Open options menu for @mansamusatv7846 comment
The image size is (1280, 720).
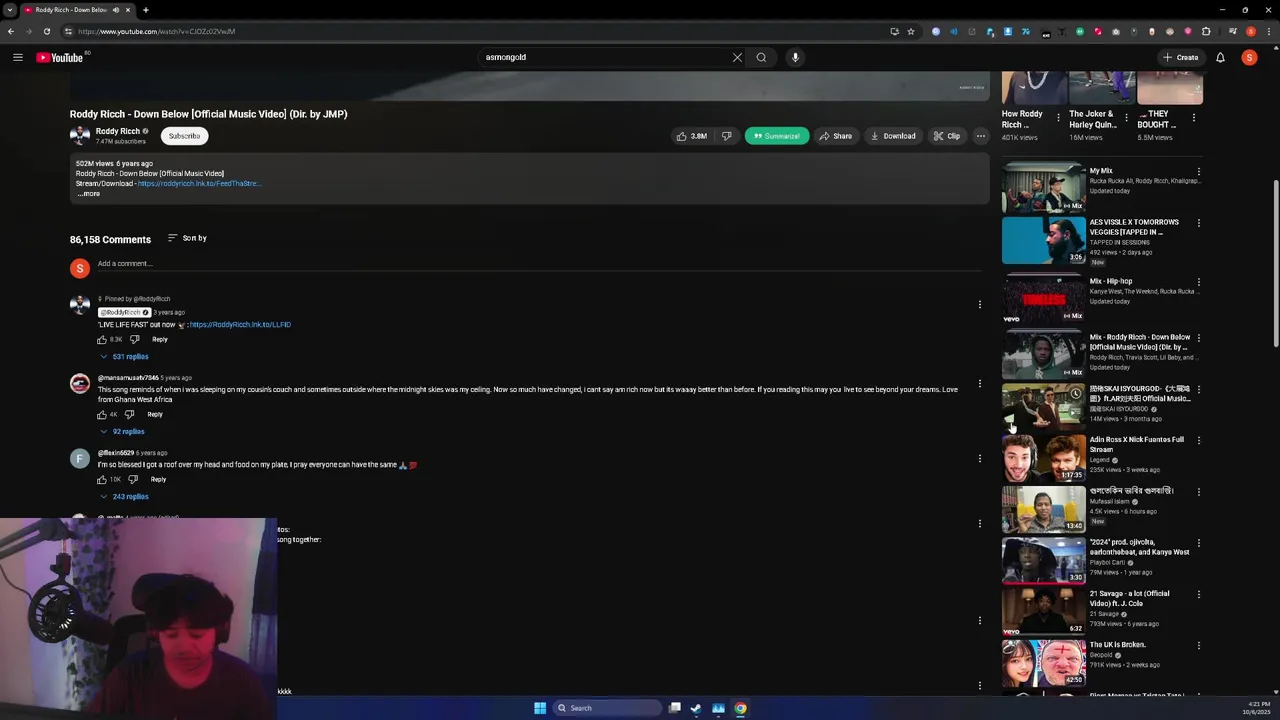980,383
